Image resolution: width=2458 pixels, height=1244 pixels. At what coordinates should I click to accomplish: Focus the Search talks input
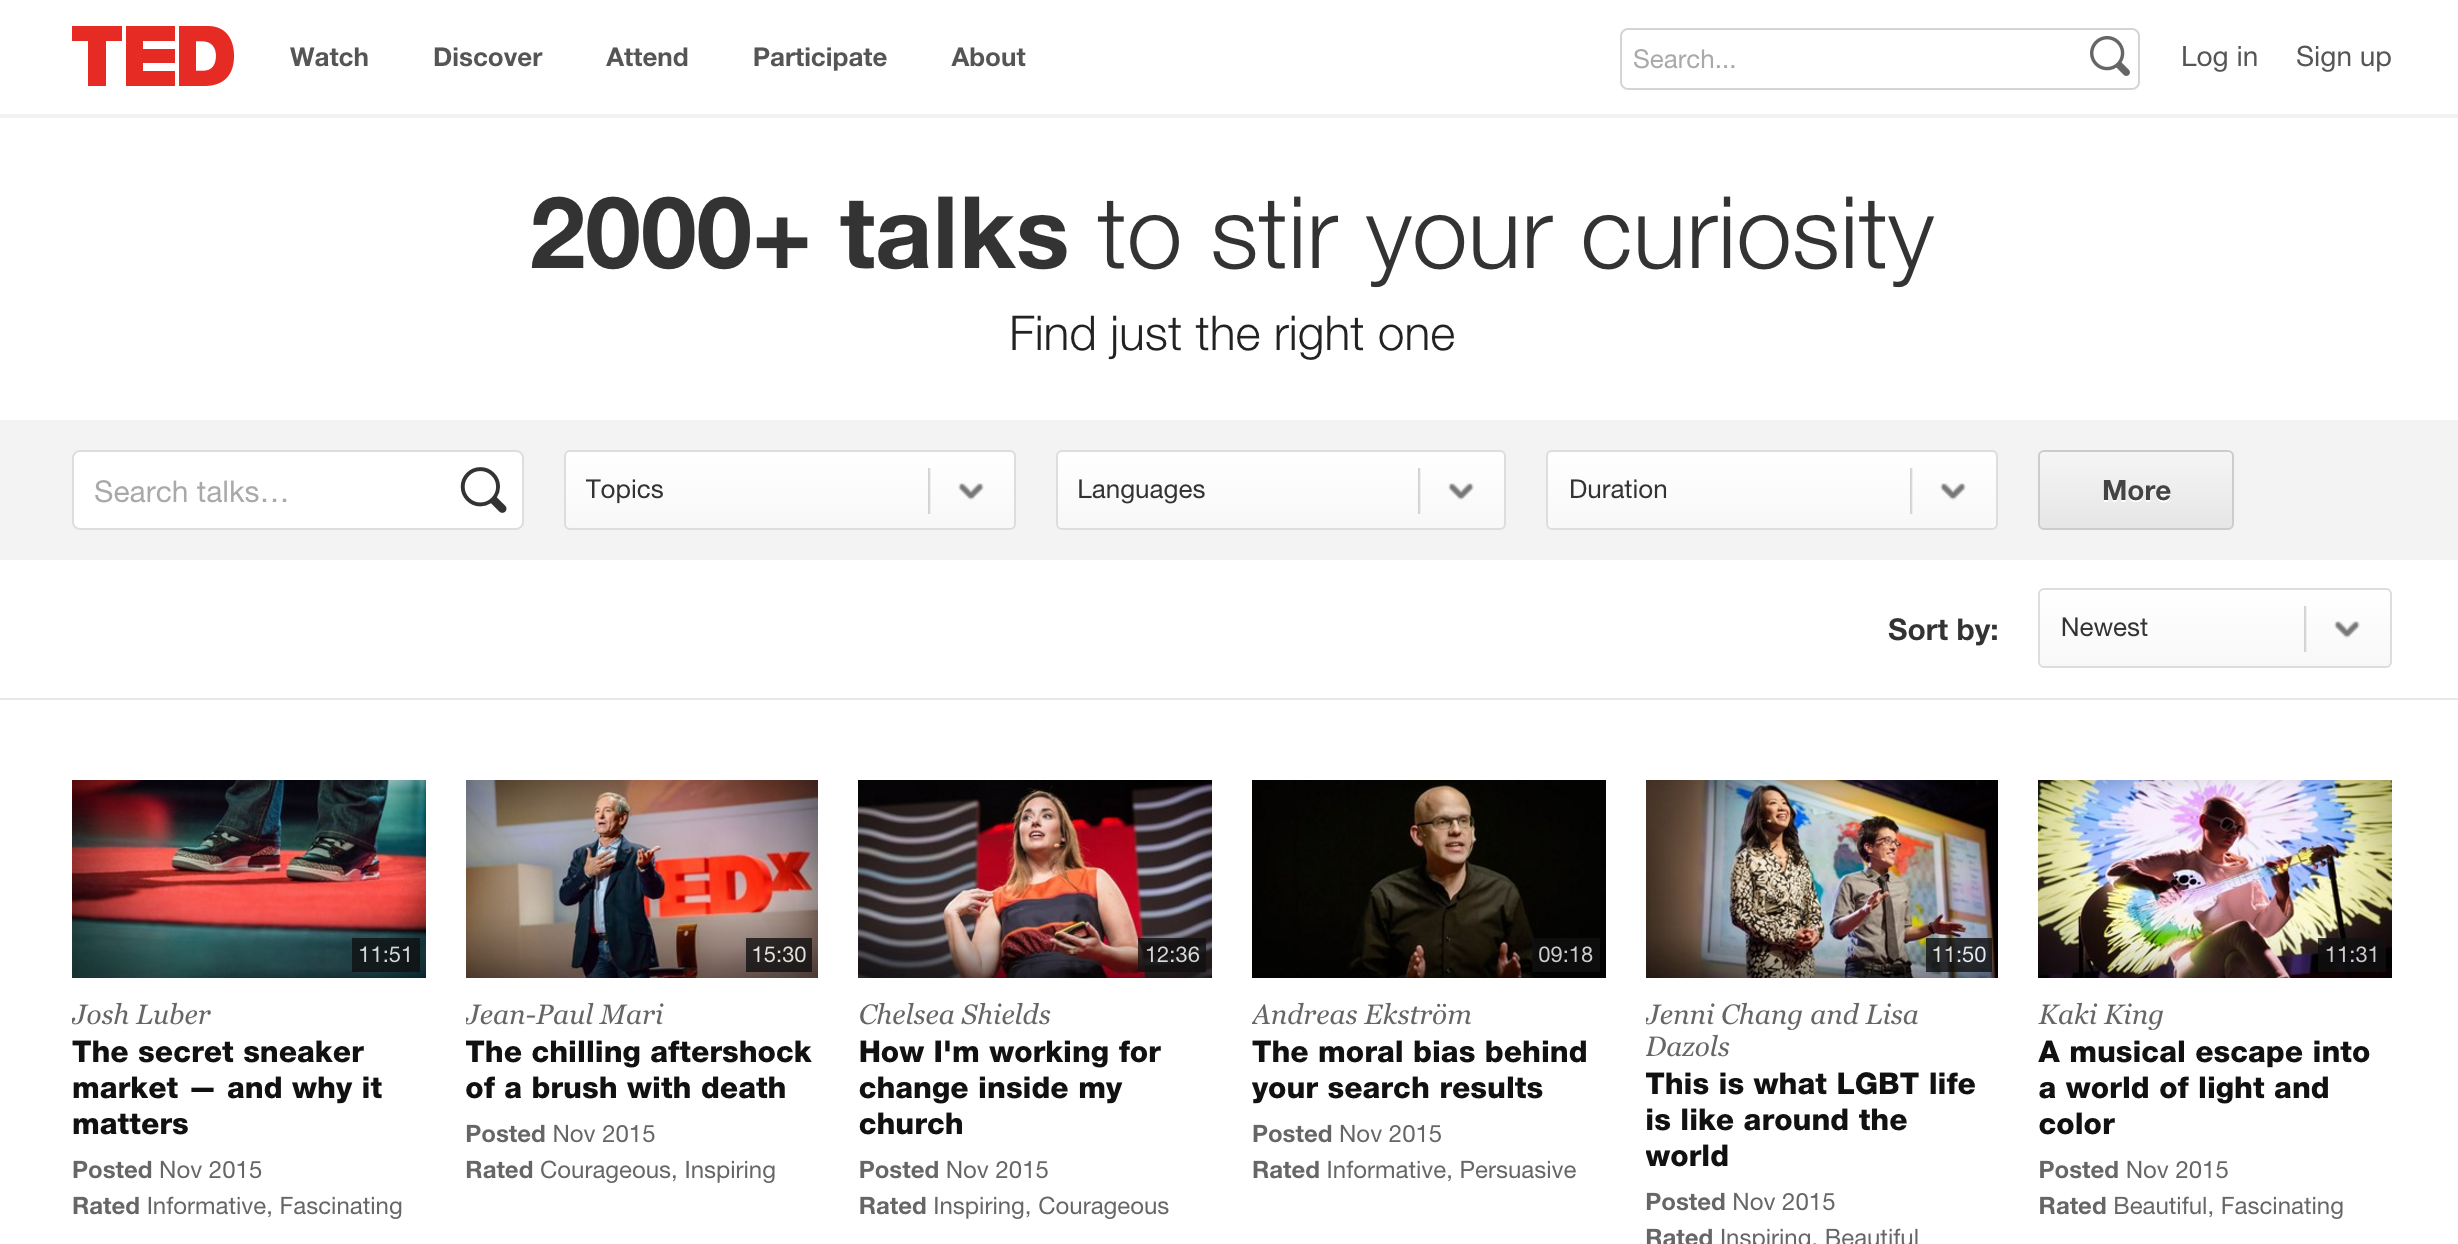click(297, 490)
